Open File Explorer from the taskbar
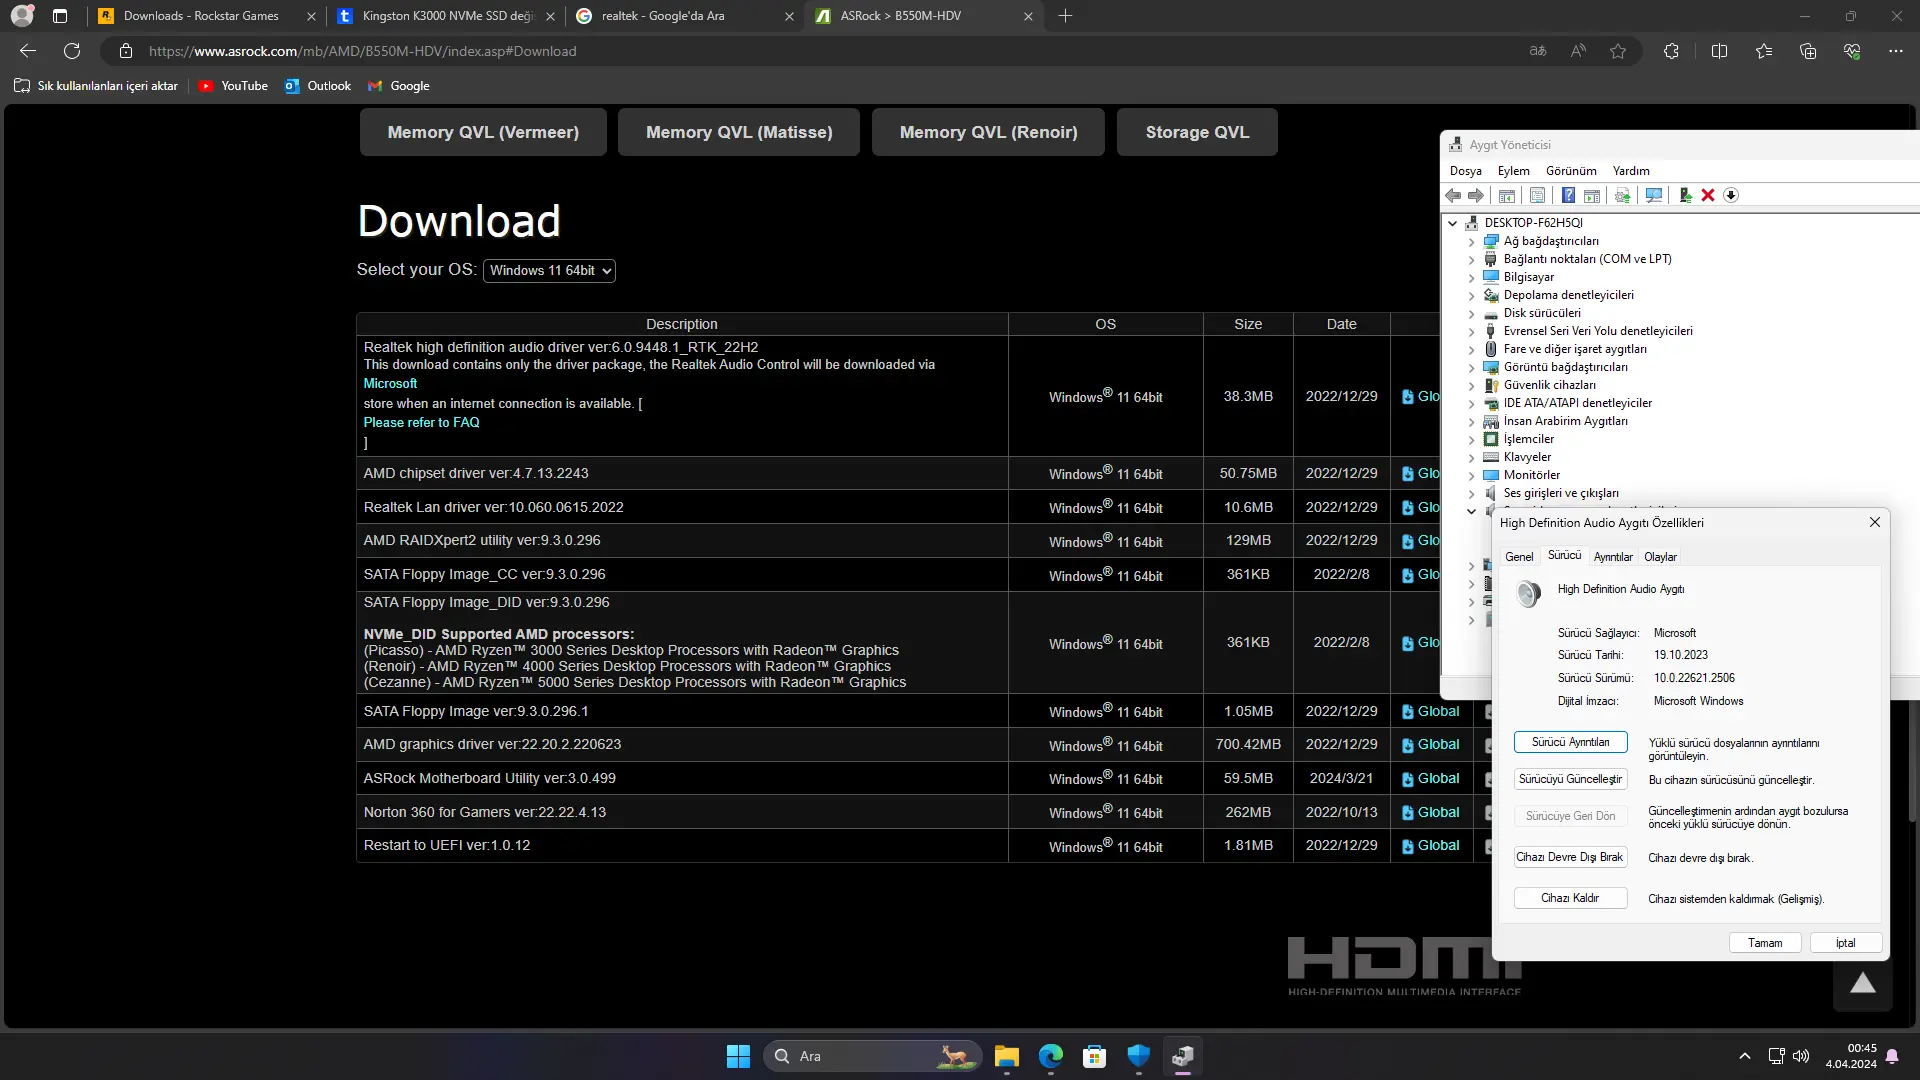Image resolution: width=1920 pixels, height=1080 pixels. [1006, 1056]
